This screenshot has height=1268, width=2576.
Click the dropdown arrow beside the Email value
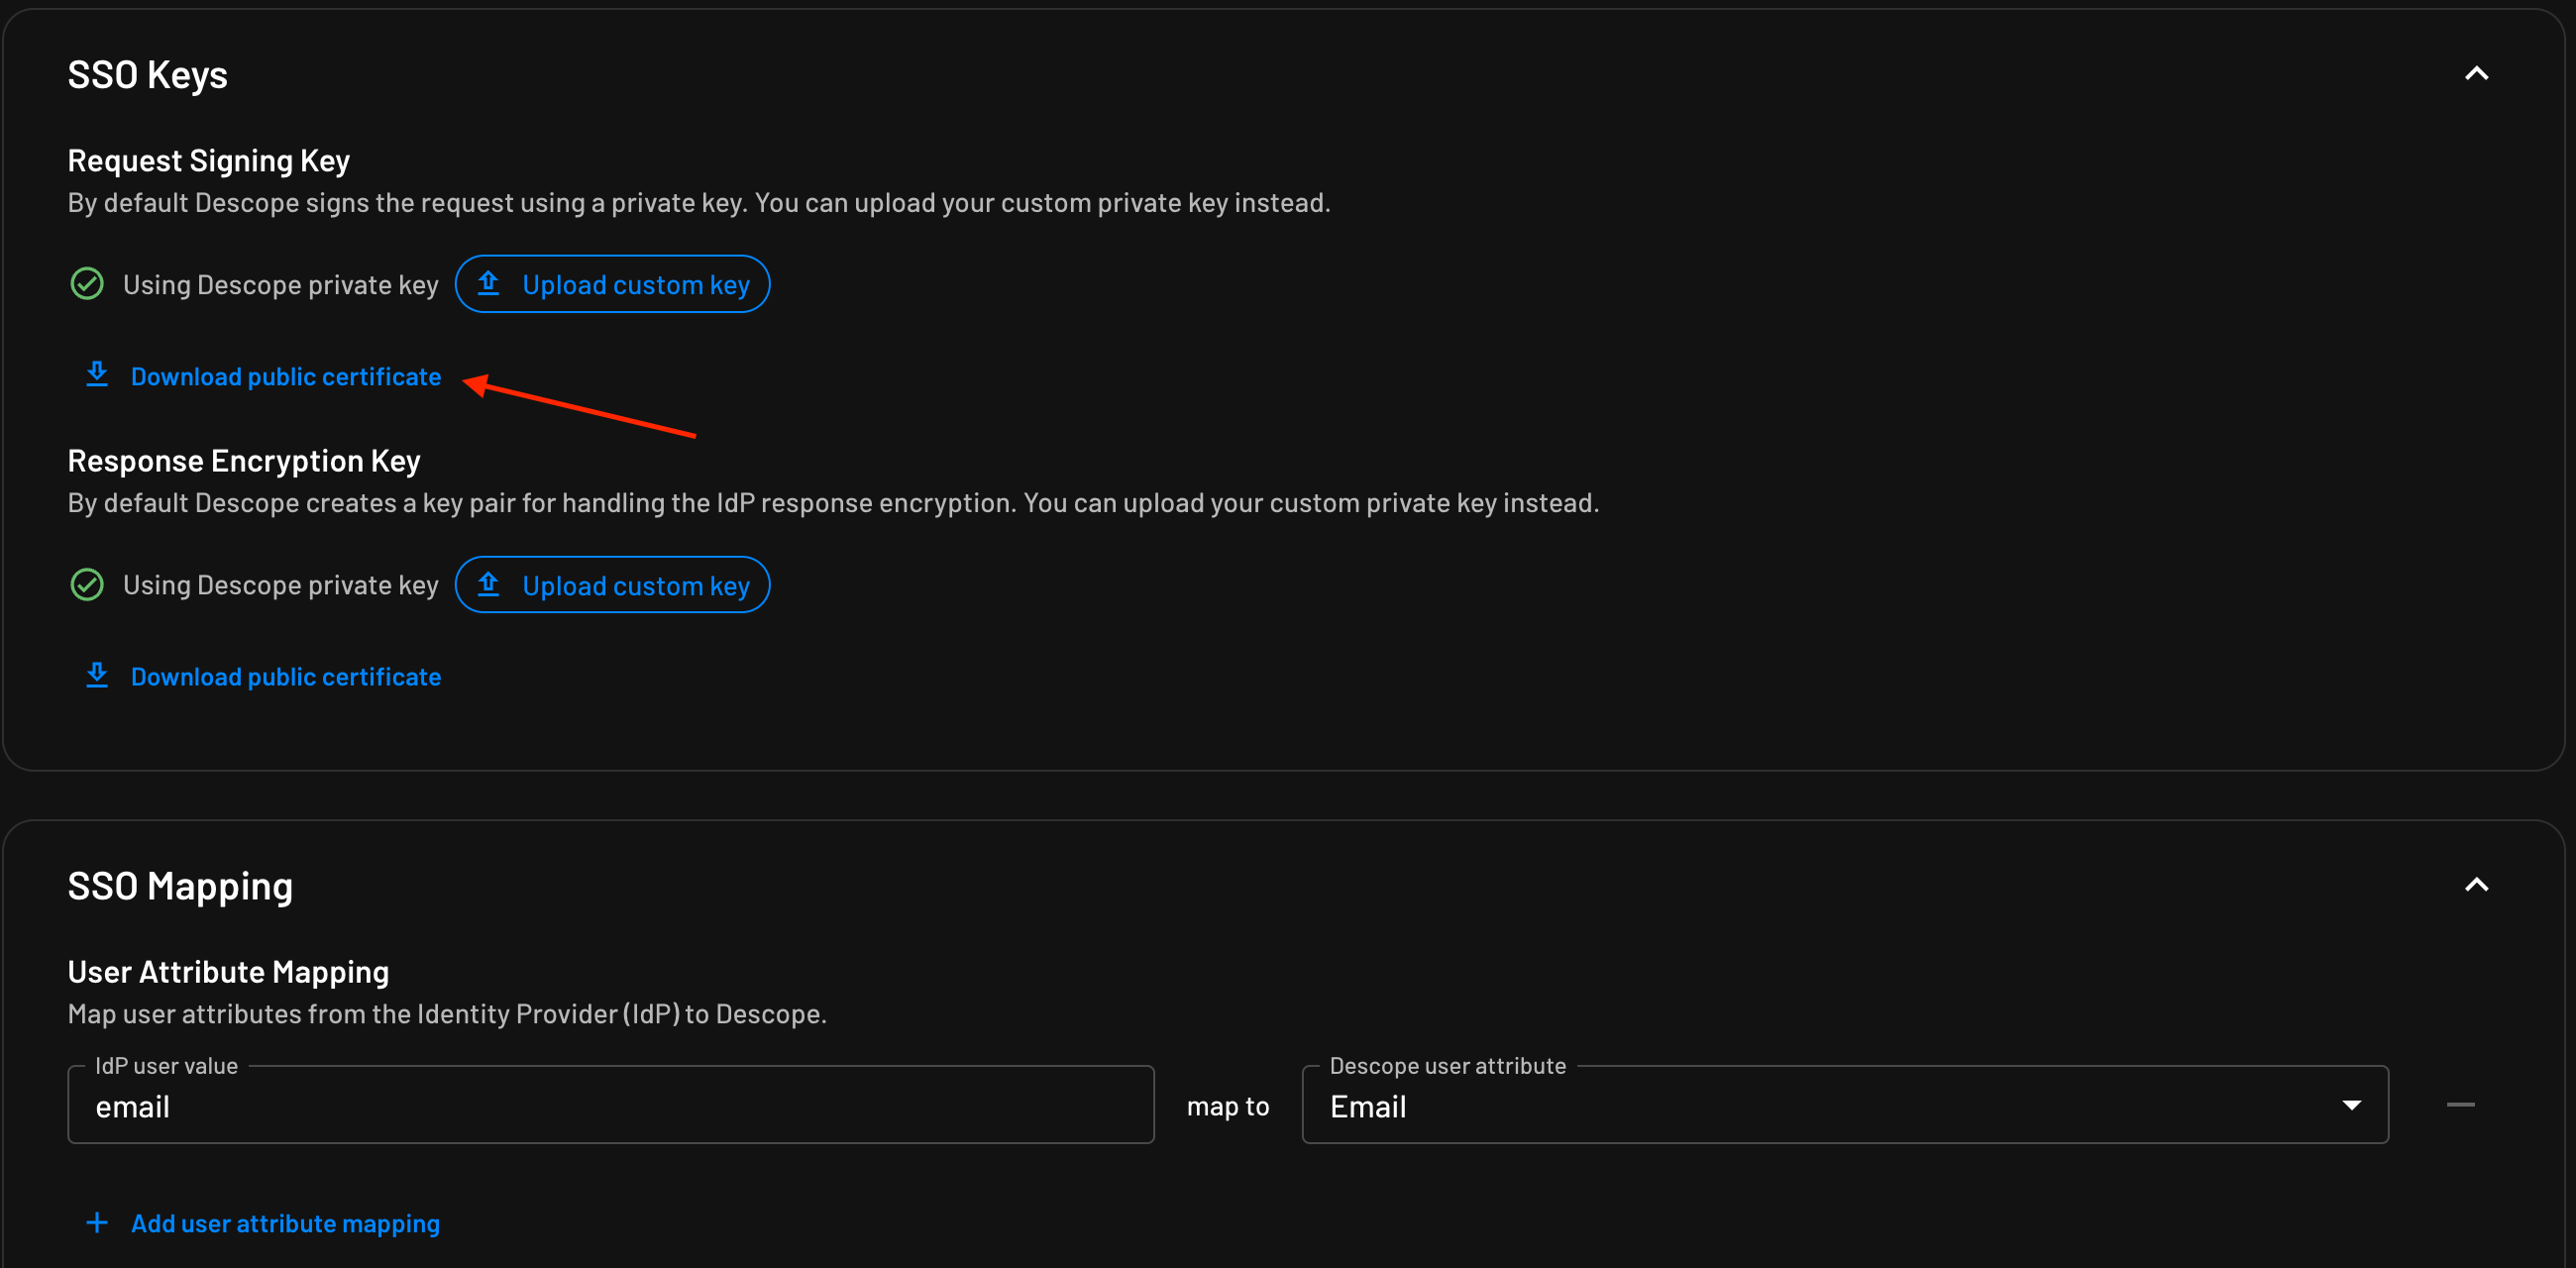tap(2352, 1106)
